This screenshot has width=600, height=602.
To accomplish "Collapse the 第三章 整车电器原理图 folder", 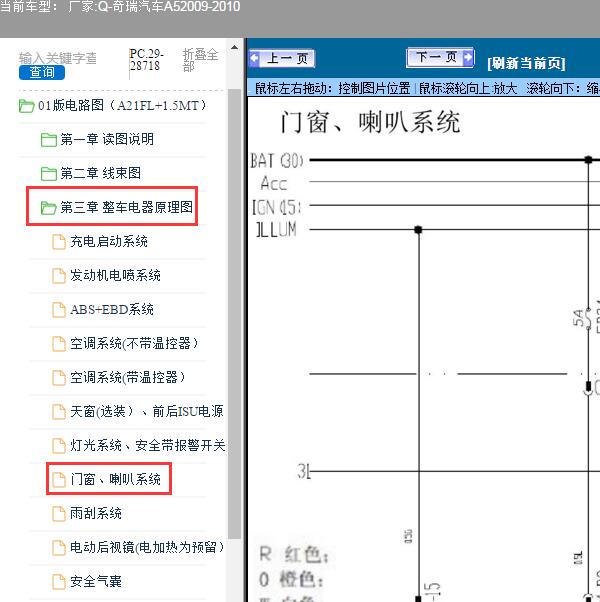I will click(126, 207).
